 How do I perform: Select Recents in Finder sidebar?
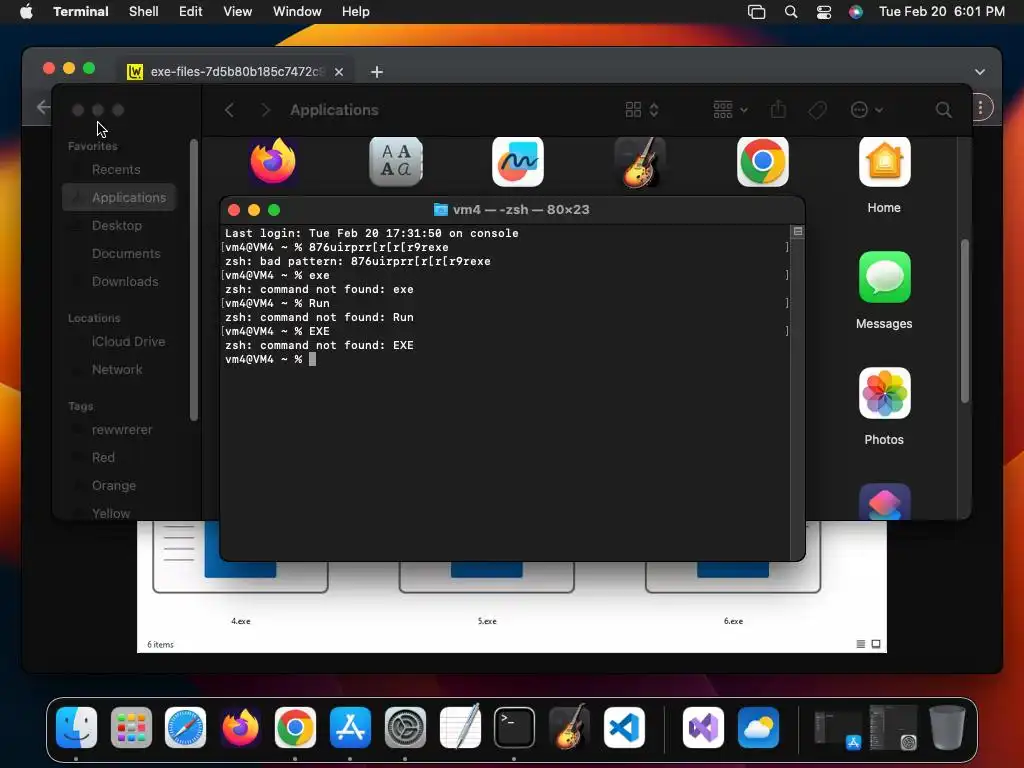[116, 170]
